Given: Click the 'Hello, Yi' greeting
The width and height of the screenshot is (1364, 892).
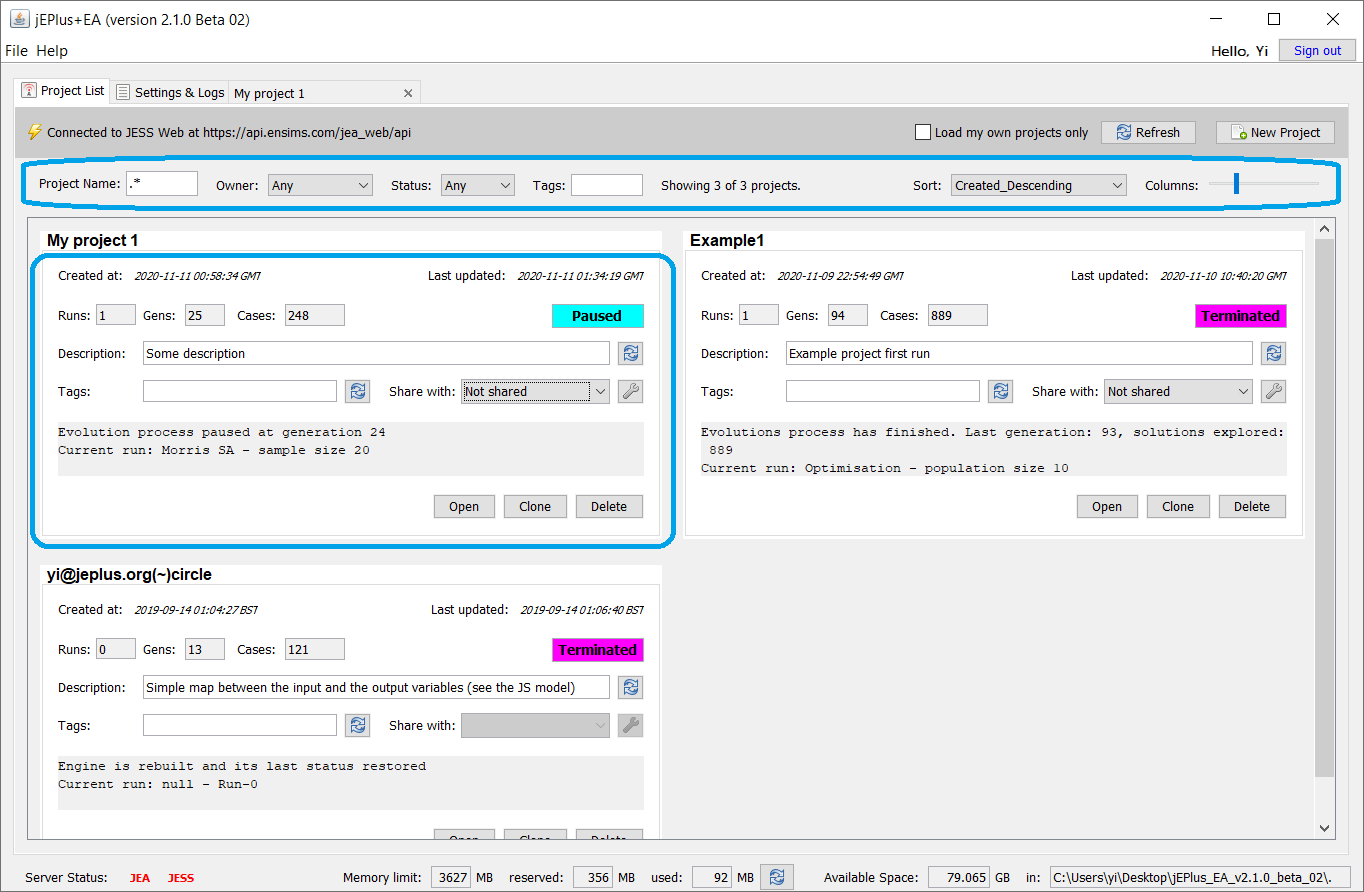Looking at the screenshot, I should (x=1240, y=51).
